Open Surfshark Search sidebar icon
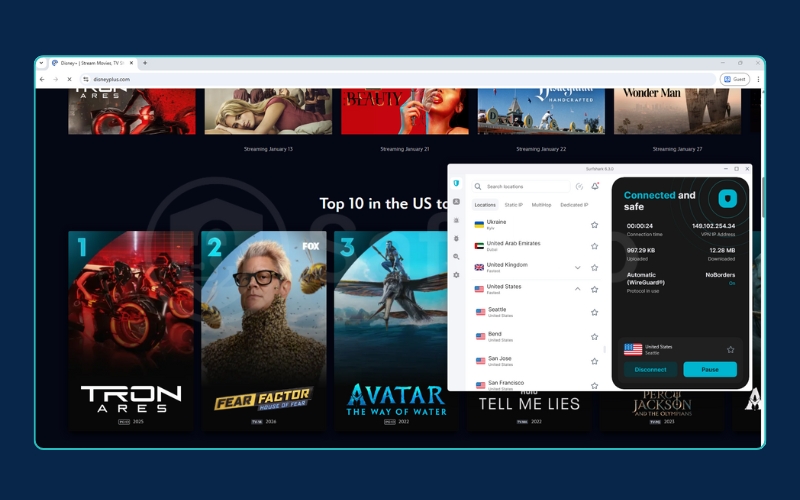800x500 pixels. 456,257
